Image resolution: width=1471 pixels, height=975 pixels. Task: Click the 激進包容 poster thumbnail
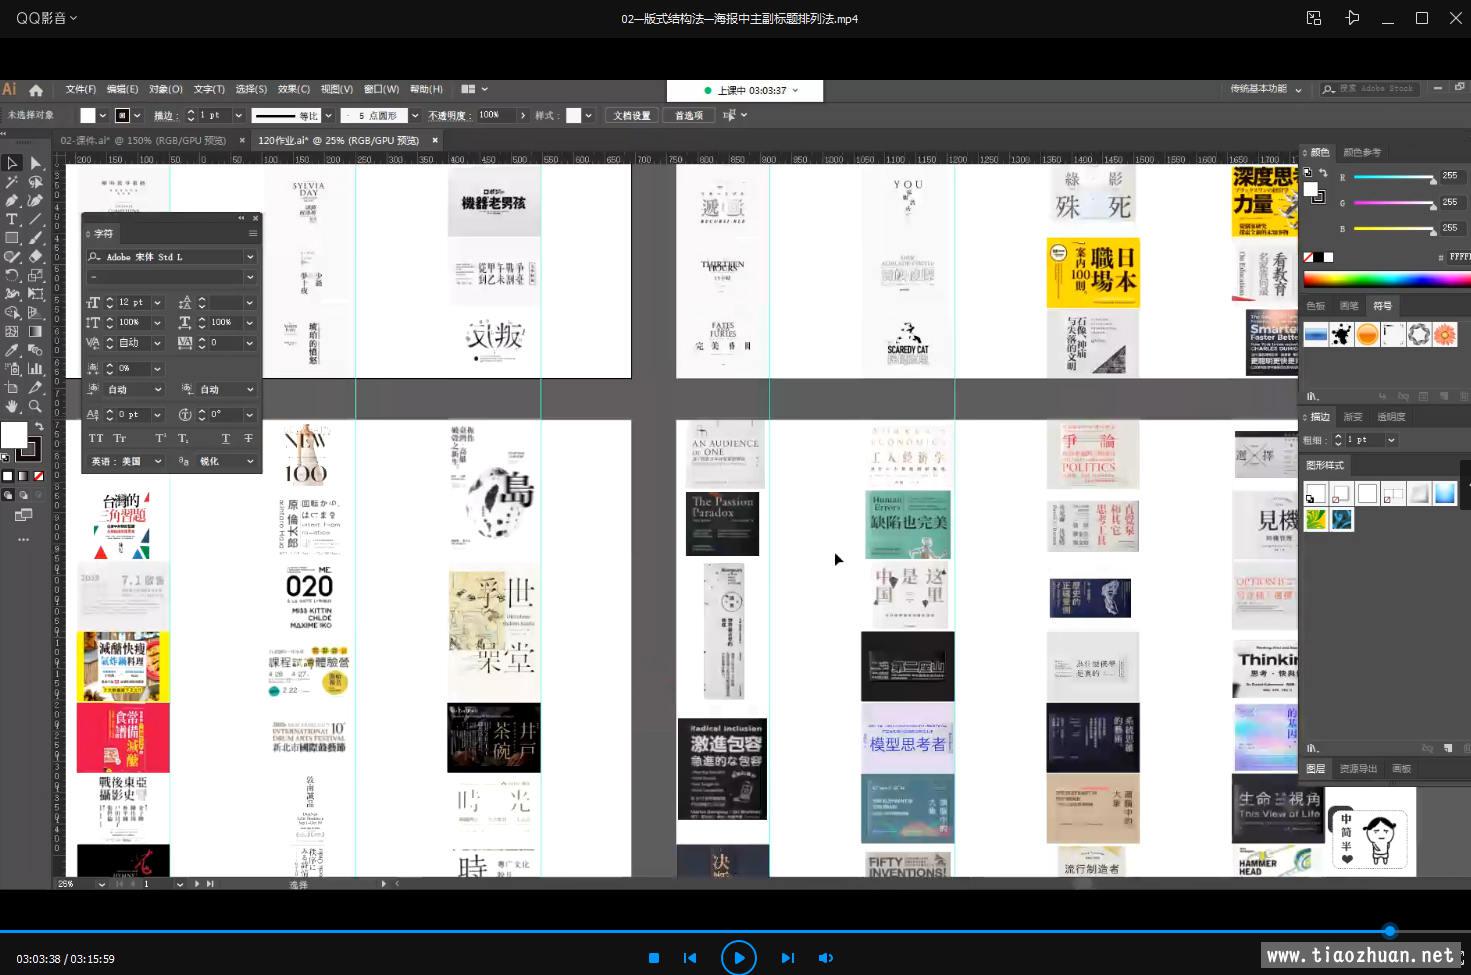723,768
